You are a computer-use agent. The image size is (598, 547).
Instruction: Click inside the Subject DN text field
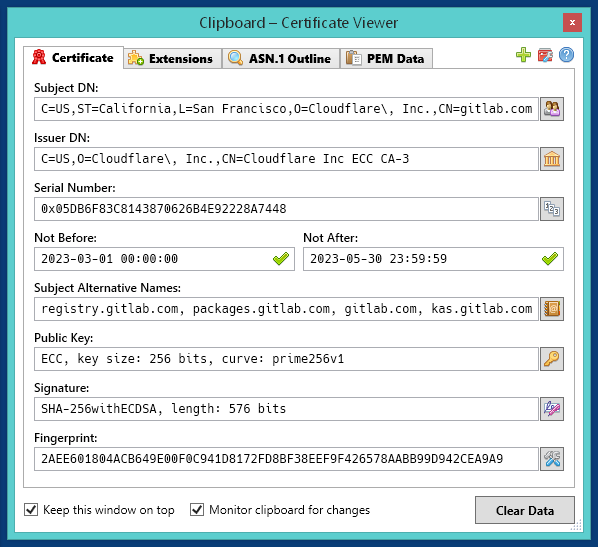coord(286,109)
